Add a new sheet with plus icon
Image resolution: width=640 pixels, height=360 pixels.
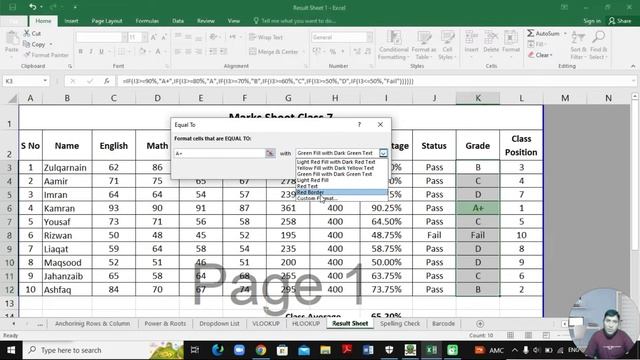480,324
